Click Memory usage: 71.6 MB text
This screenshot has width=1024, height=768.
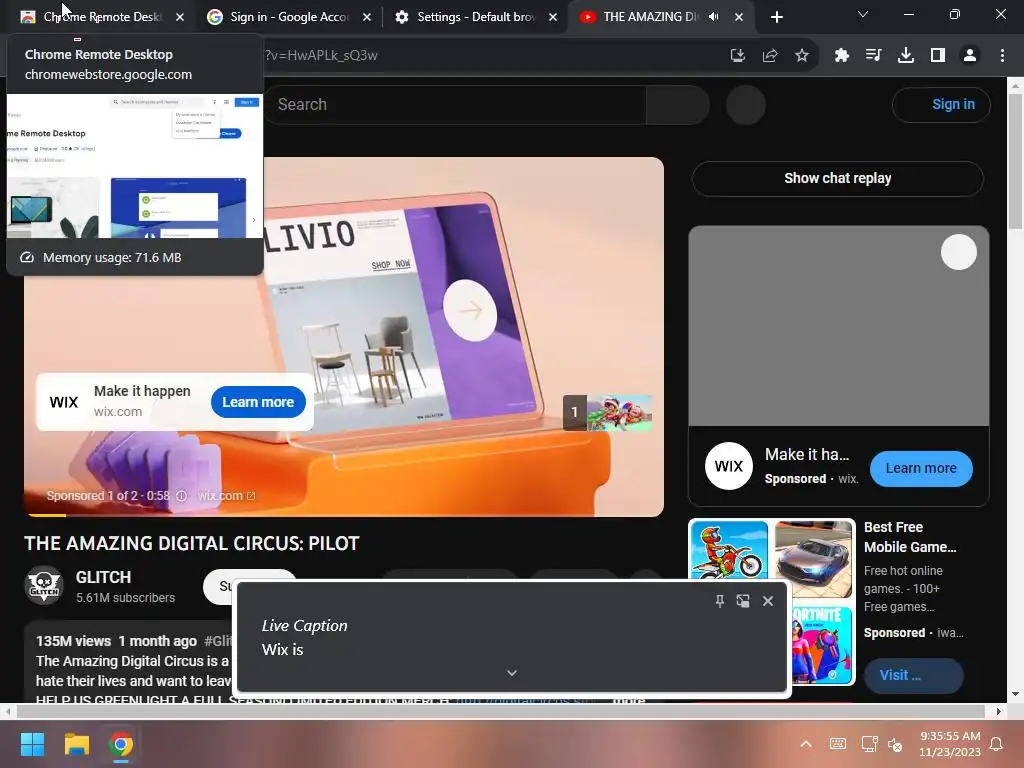pos(112,258)
